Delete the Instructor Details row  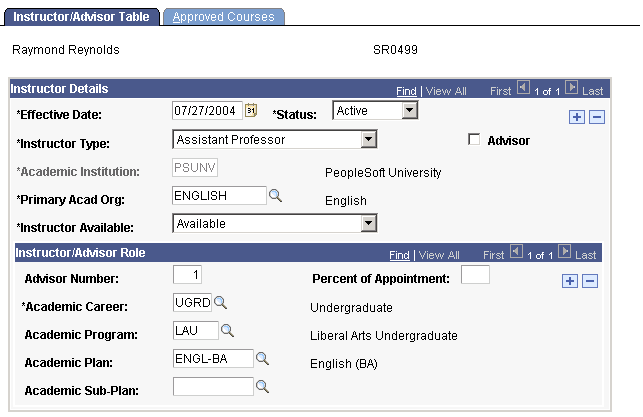coord(596,117)
